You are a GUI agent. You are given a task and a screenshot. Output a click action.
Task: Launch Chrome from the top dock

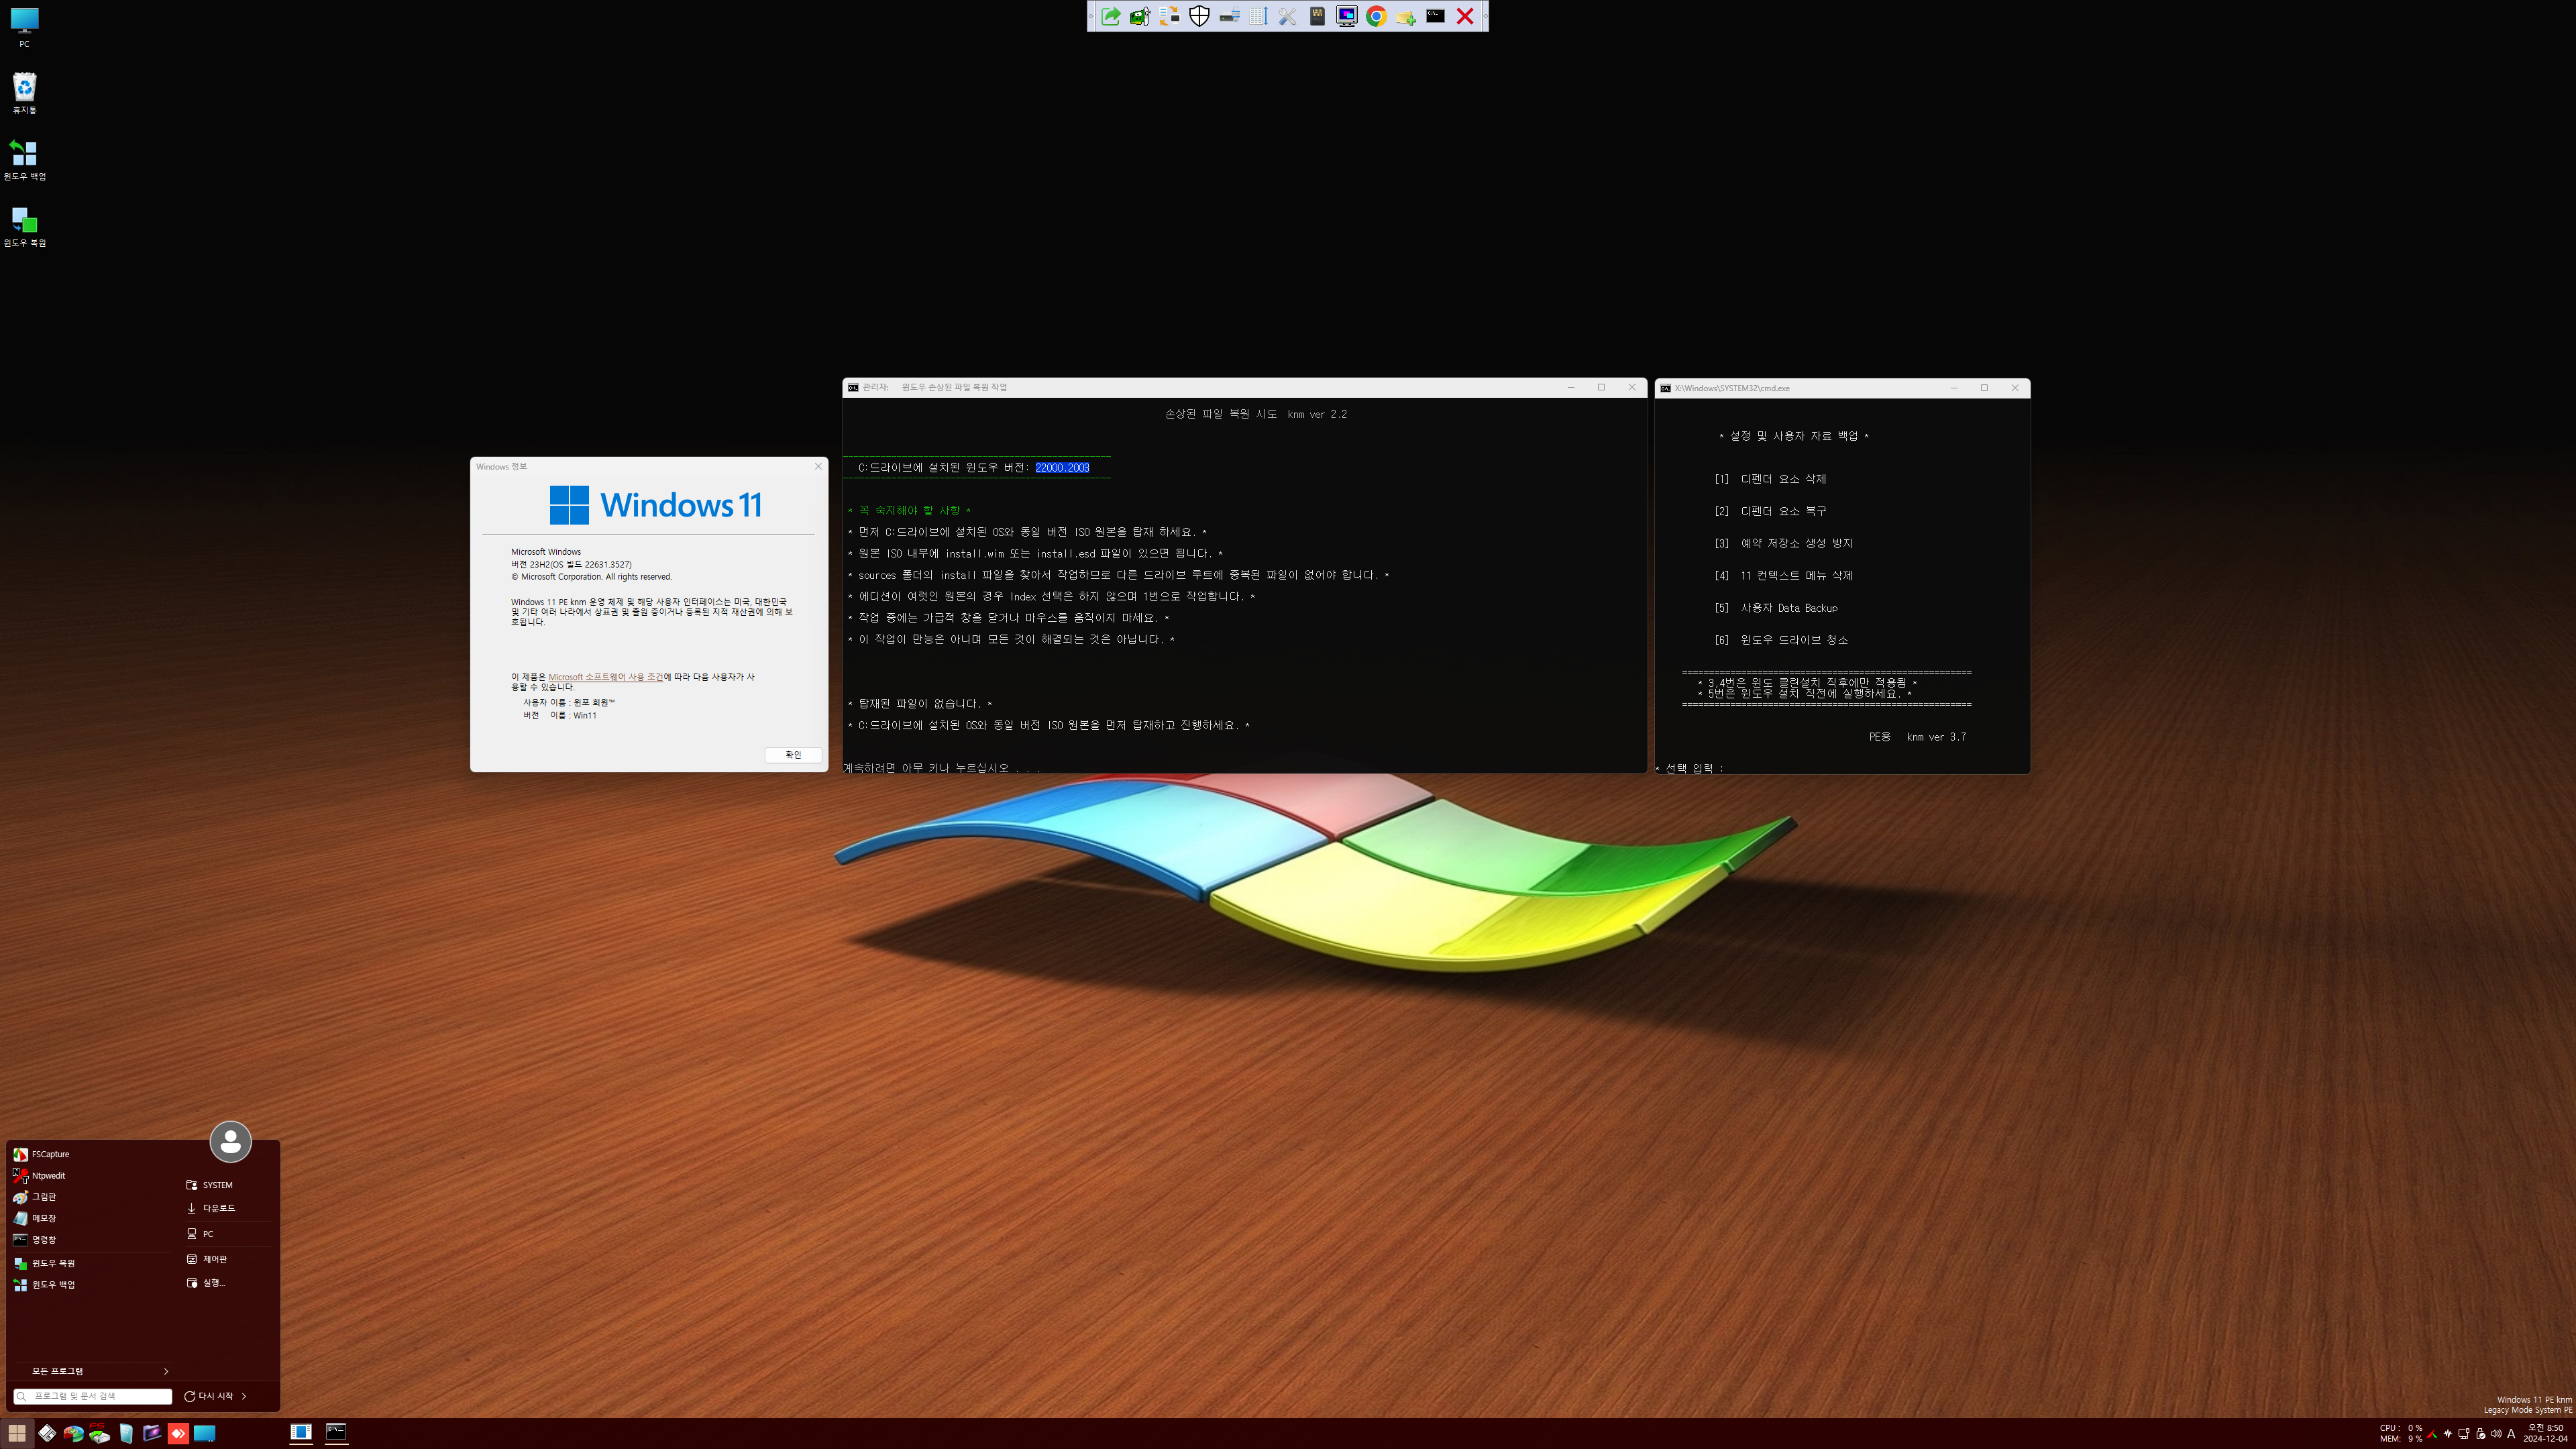(1376, 16)
